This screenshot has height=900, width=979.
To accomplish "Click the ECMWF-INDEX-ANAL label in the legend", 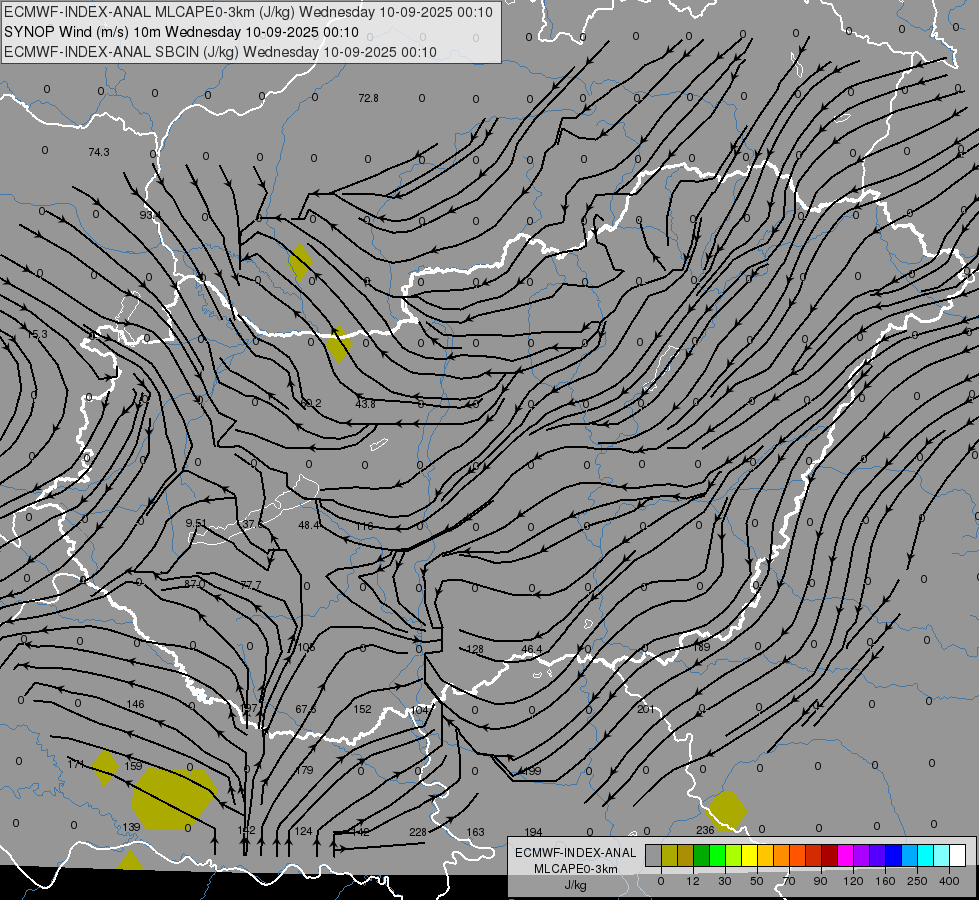I will [x=575, y=853].
